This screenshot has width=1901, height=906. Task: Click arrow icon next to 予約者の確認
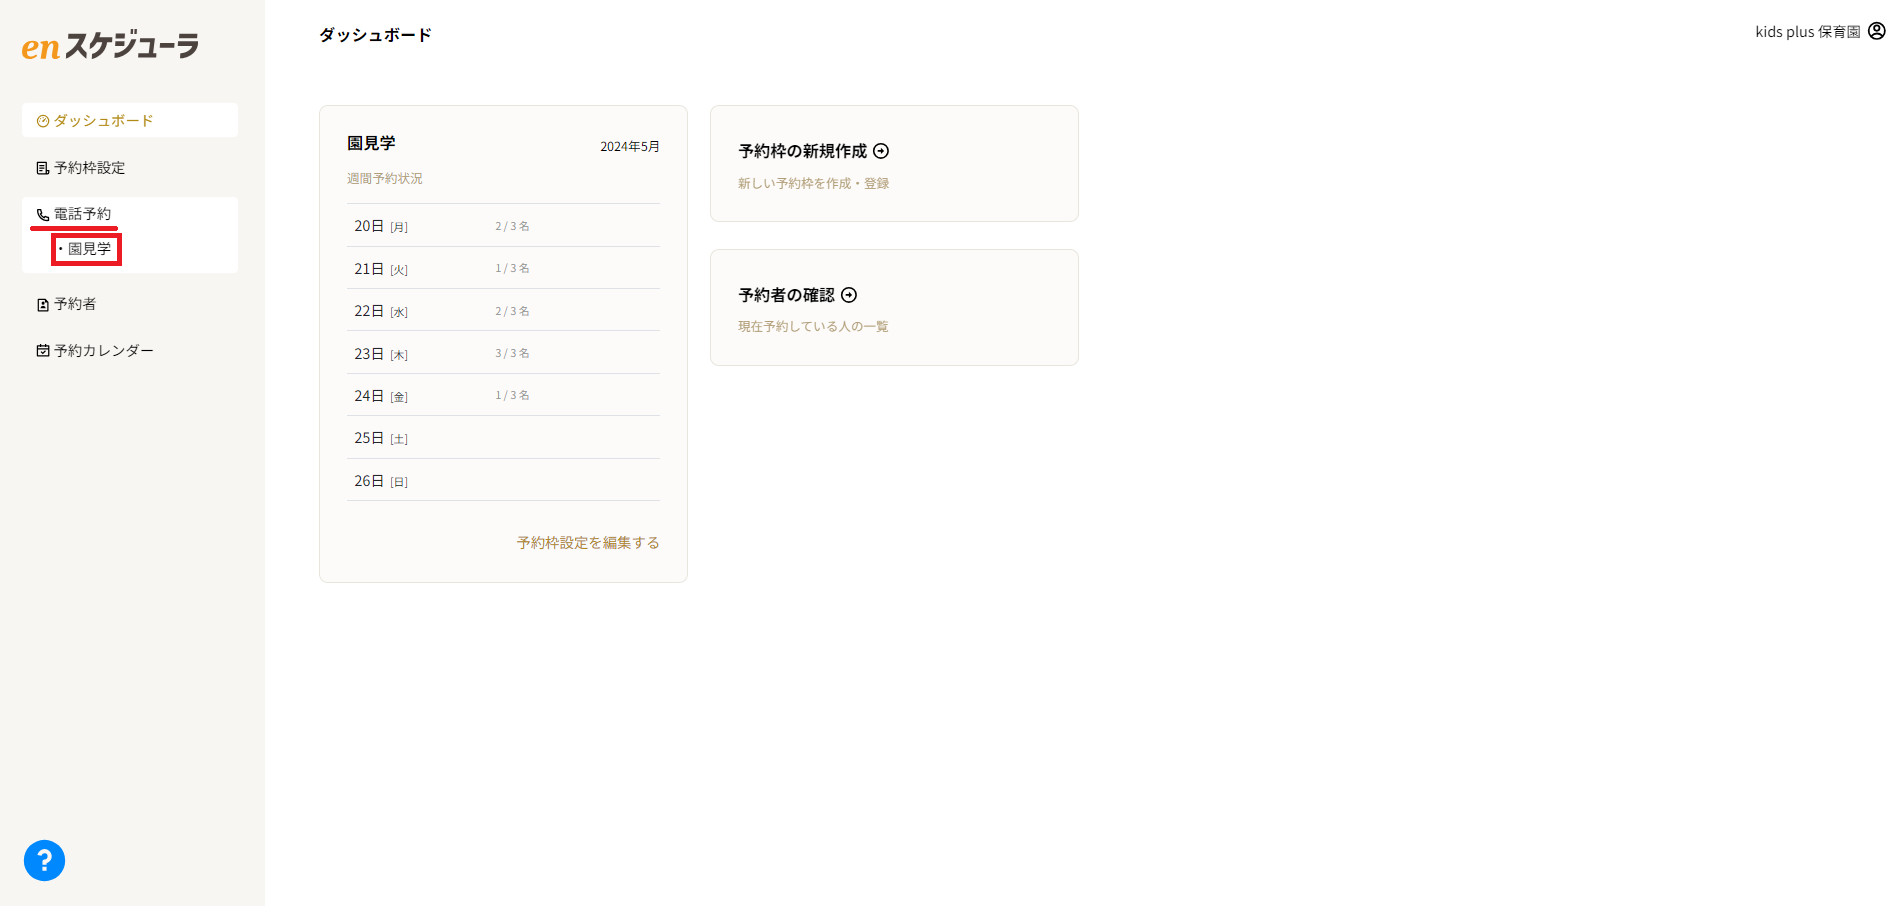click(x=849, y=295)
